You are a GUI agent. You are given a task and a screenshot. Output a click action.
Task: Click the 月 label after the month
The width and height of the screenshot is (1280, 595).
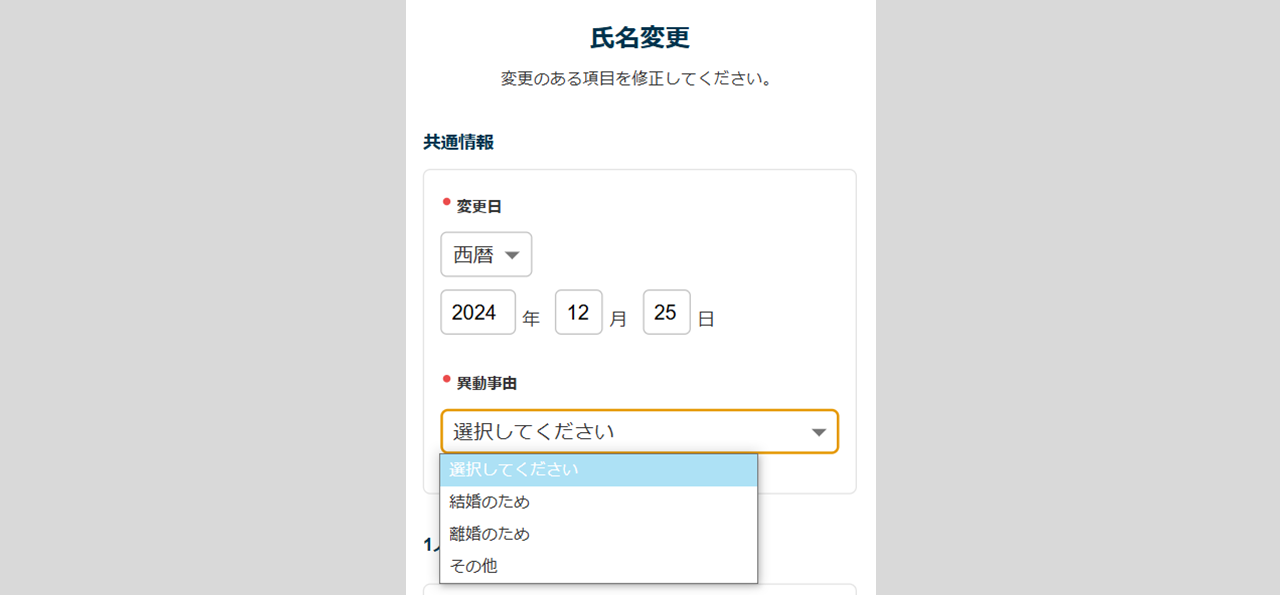[x=618, y=320]
